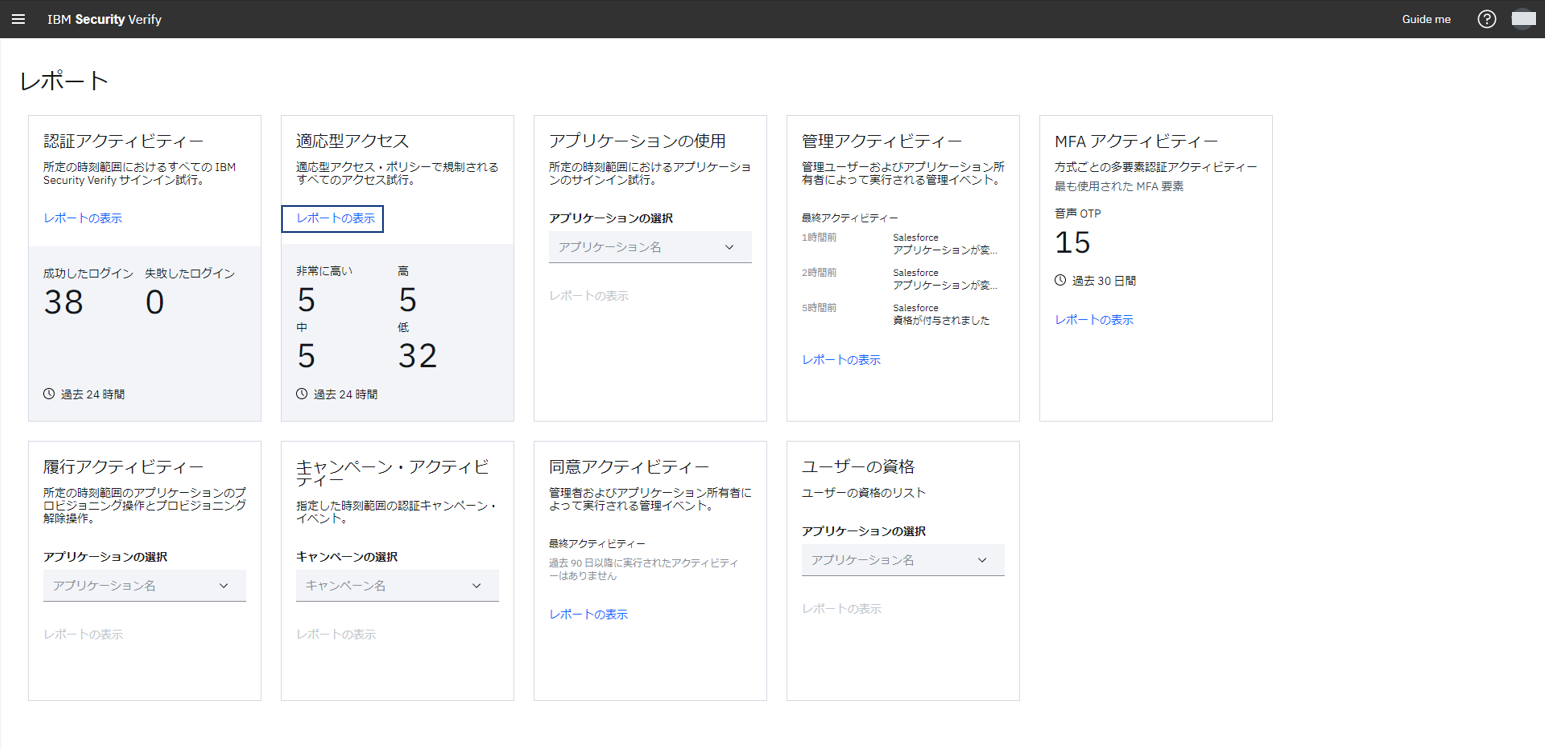Viewport: 1545px width, 749px height.
Task: Click clock icon beside 過去 30 日間
Action: [1060, 280]
